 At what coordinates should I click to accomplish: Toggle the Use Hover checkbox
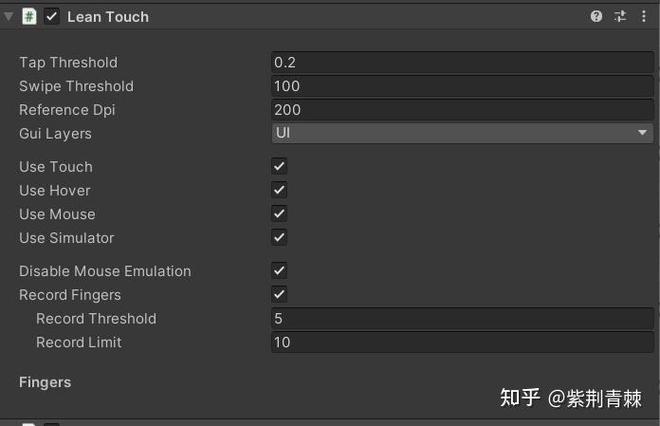pos(279,190)
